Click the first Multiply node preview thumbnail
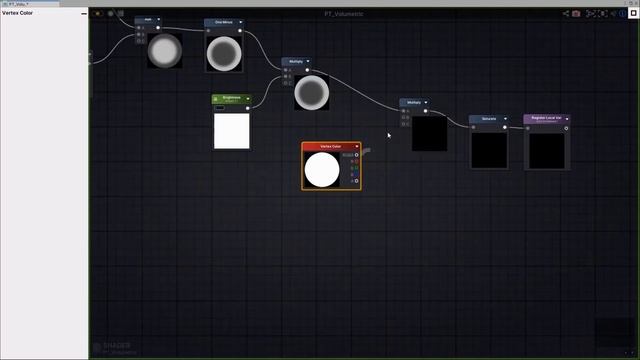The height and width of the screenshot is (360, 640). (x=312, y=93)
